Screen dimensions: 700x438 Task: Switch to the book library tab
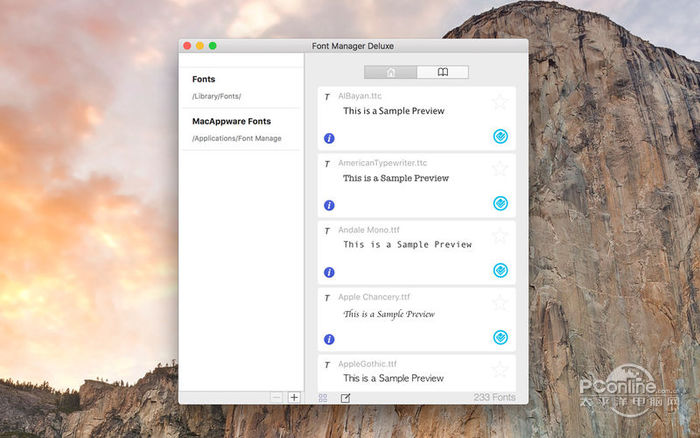pyautogui.click(x=442, y=72)
